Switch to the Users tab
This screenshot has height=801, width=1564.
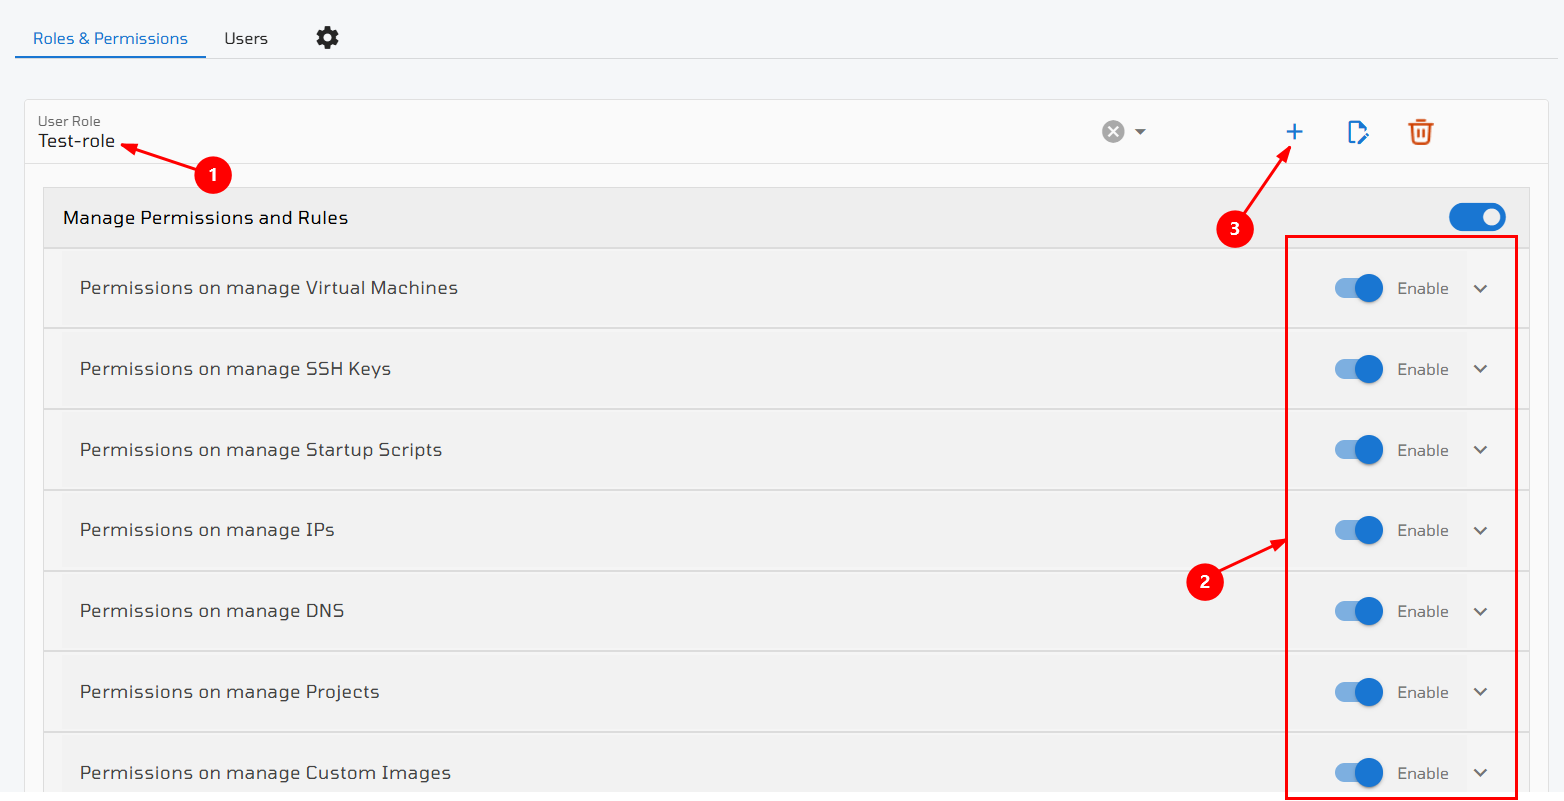point(246,38)
